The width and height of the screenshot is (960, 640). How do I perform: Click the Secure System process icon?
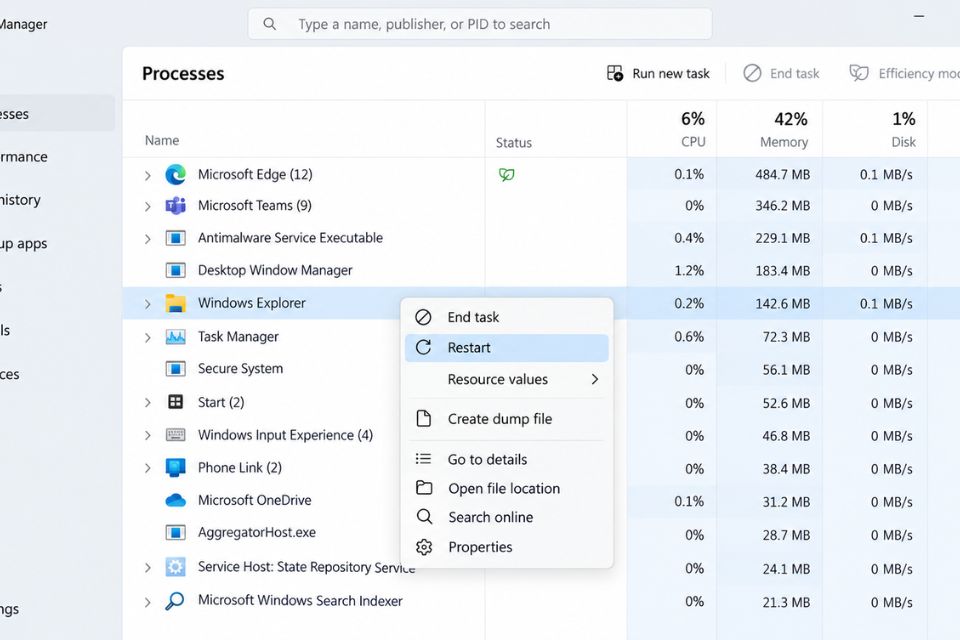pyautogui.click(x=176, y=369)
